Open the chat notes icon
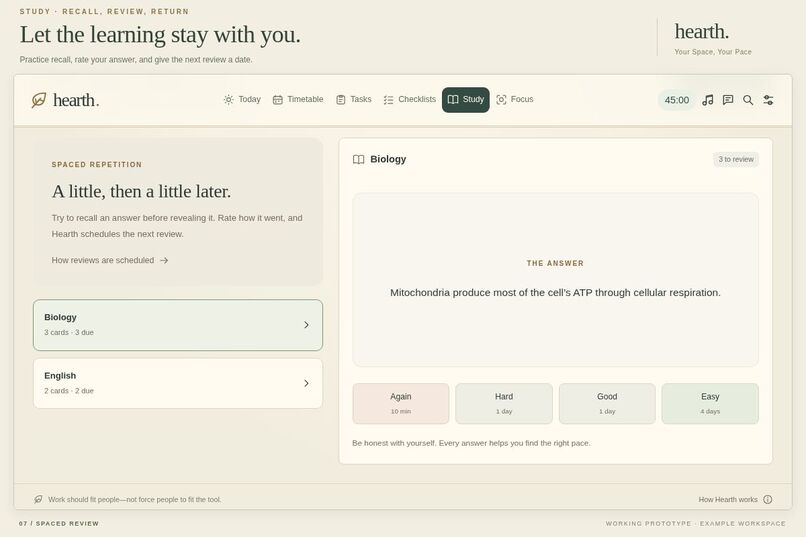This screenshot has height=537, width=806. [x=728, y=100]
